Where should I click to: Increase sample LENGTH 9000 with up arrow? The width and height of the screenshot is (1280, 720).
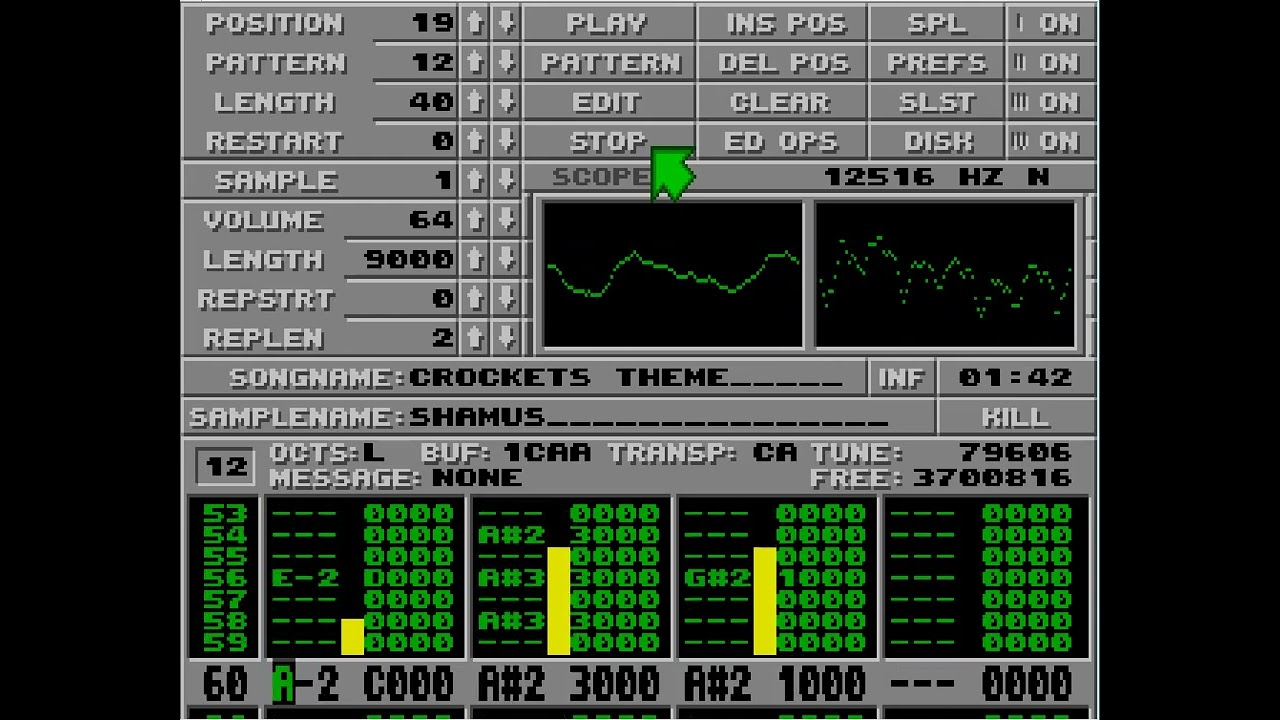pos(475,259)
